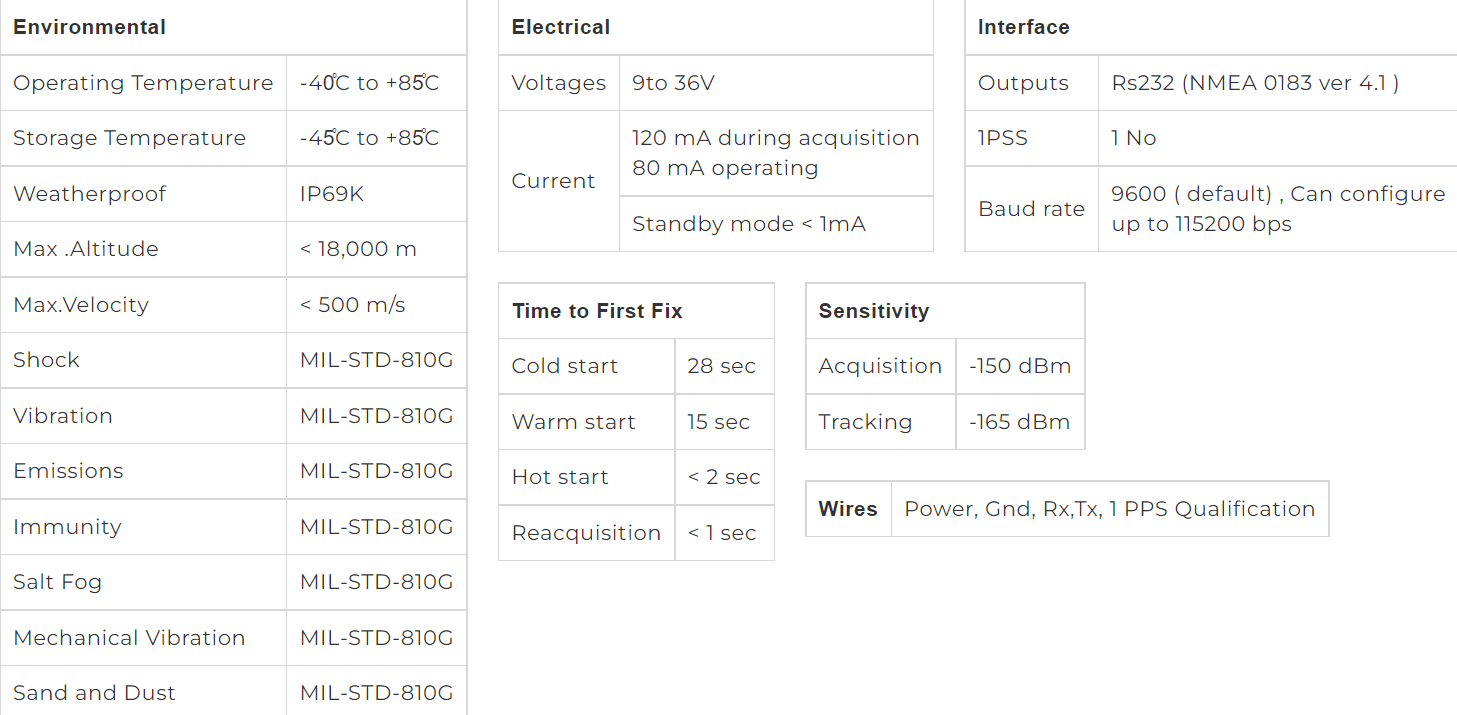Select the Sensitivity table header
The image size is (1457, 715).
[945, 311]
